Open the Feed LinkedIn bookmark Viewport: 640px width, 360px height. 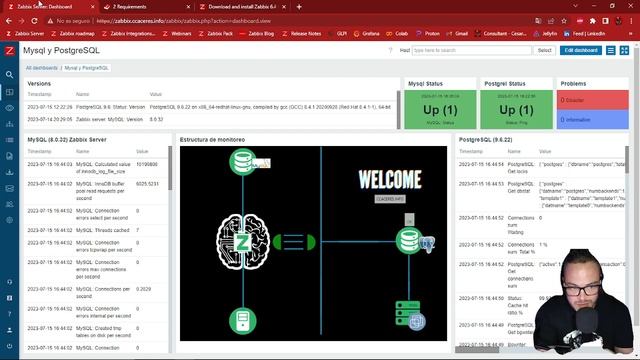pos(584,33)
